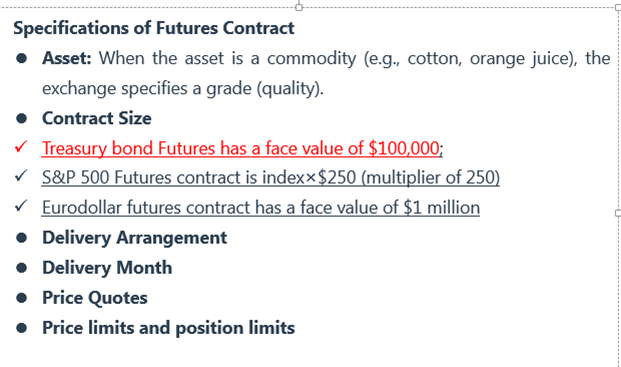The image size is (621, 367).
Task: Click the checkmark before S&P 500 line
Action: 21,176
